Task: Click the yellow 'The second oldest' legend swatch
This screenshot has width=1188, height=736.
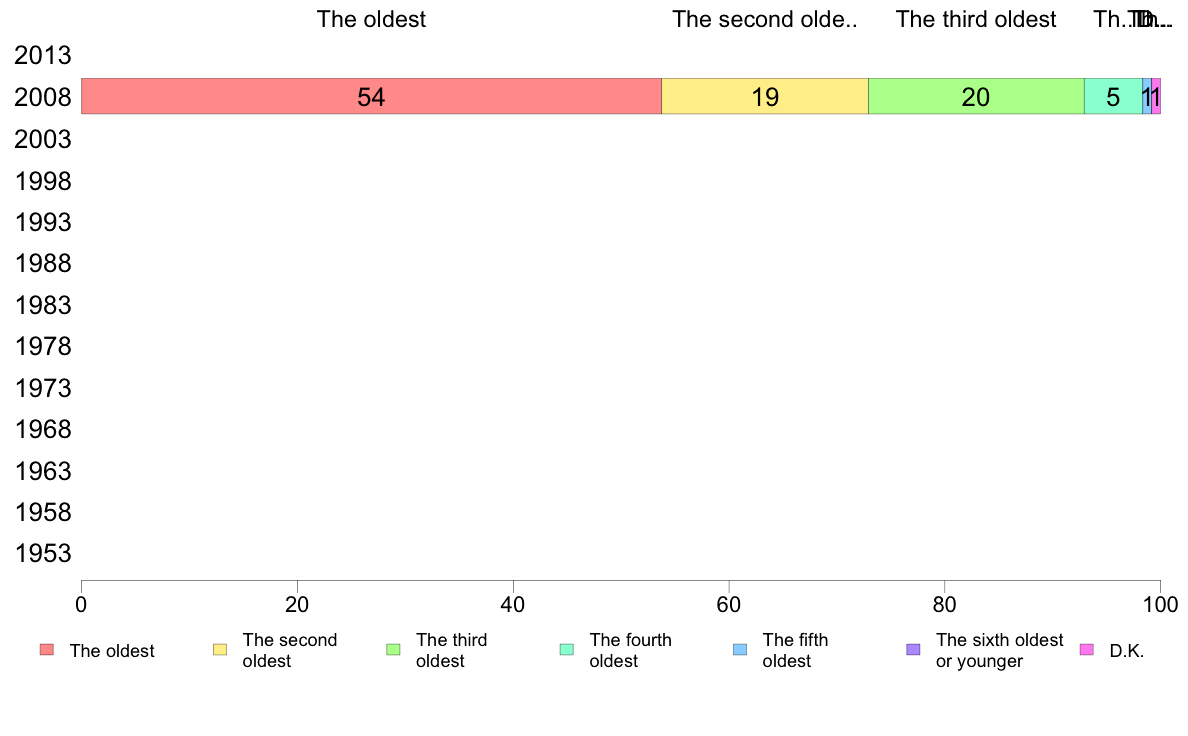Action: 220,650
